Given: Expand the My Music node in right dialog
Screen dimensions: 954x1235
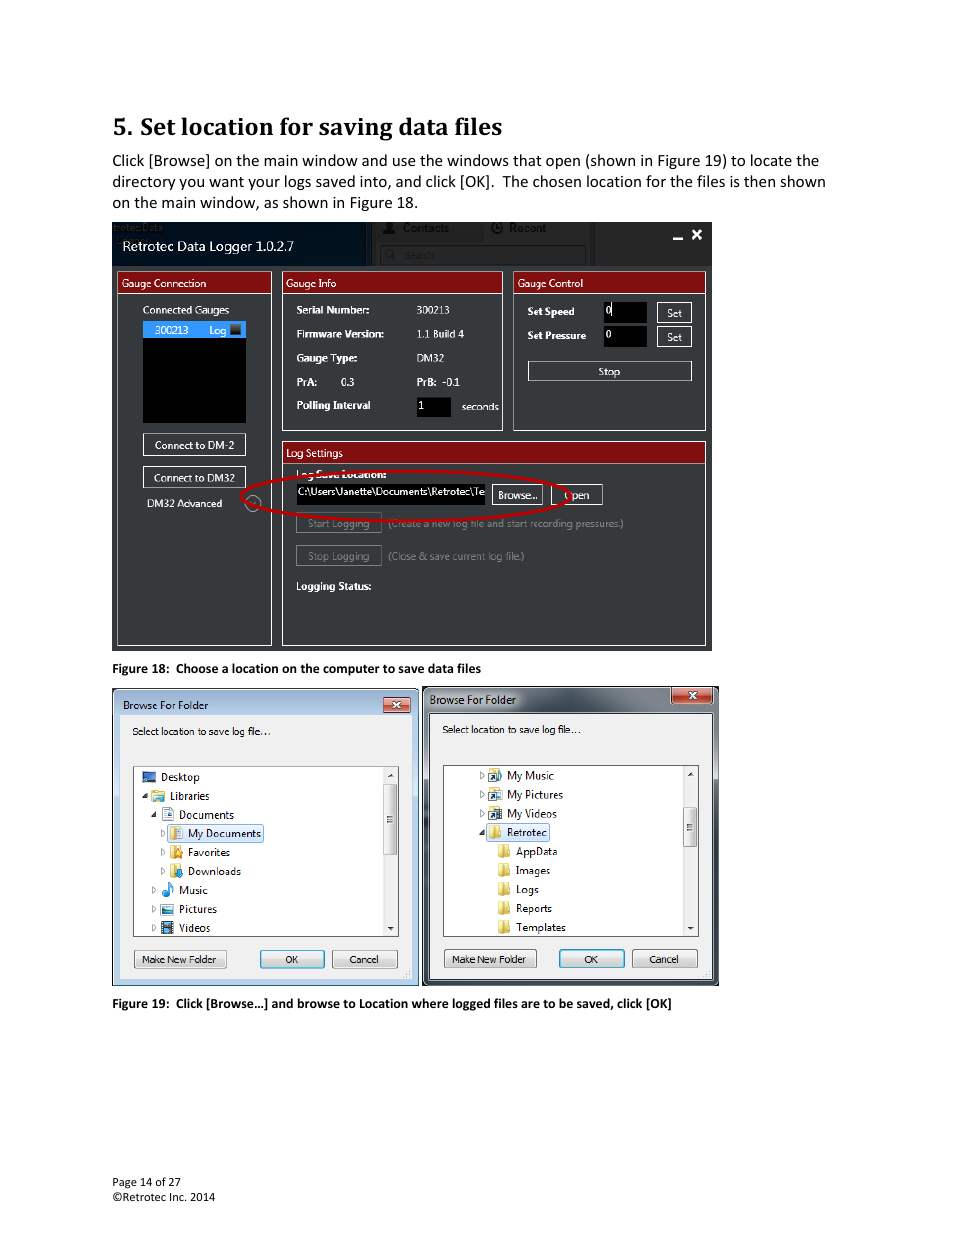Looking at the screenshot, I should 482,775.
